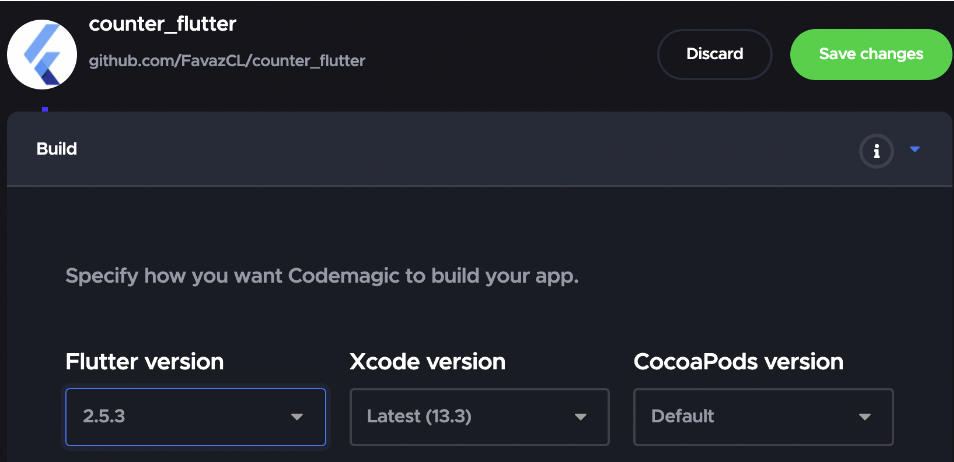Discard the pending changes
The height and width of the screenshot is (462, 954).
click(715, 54)
